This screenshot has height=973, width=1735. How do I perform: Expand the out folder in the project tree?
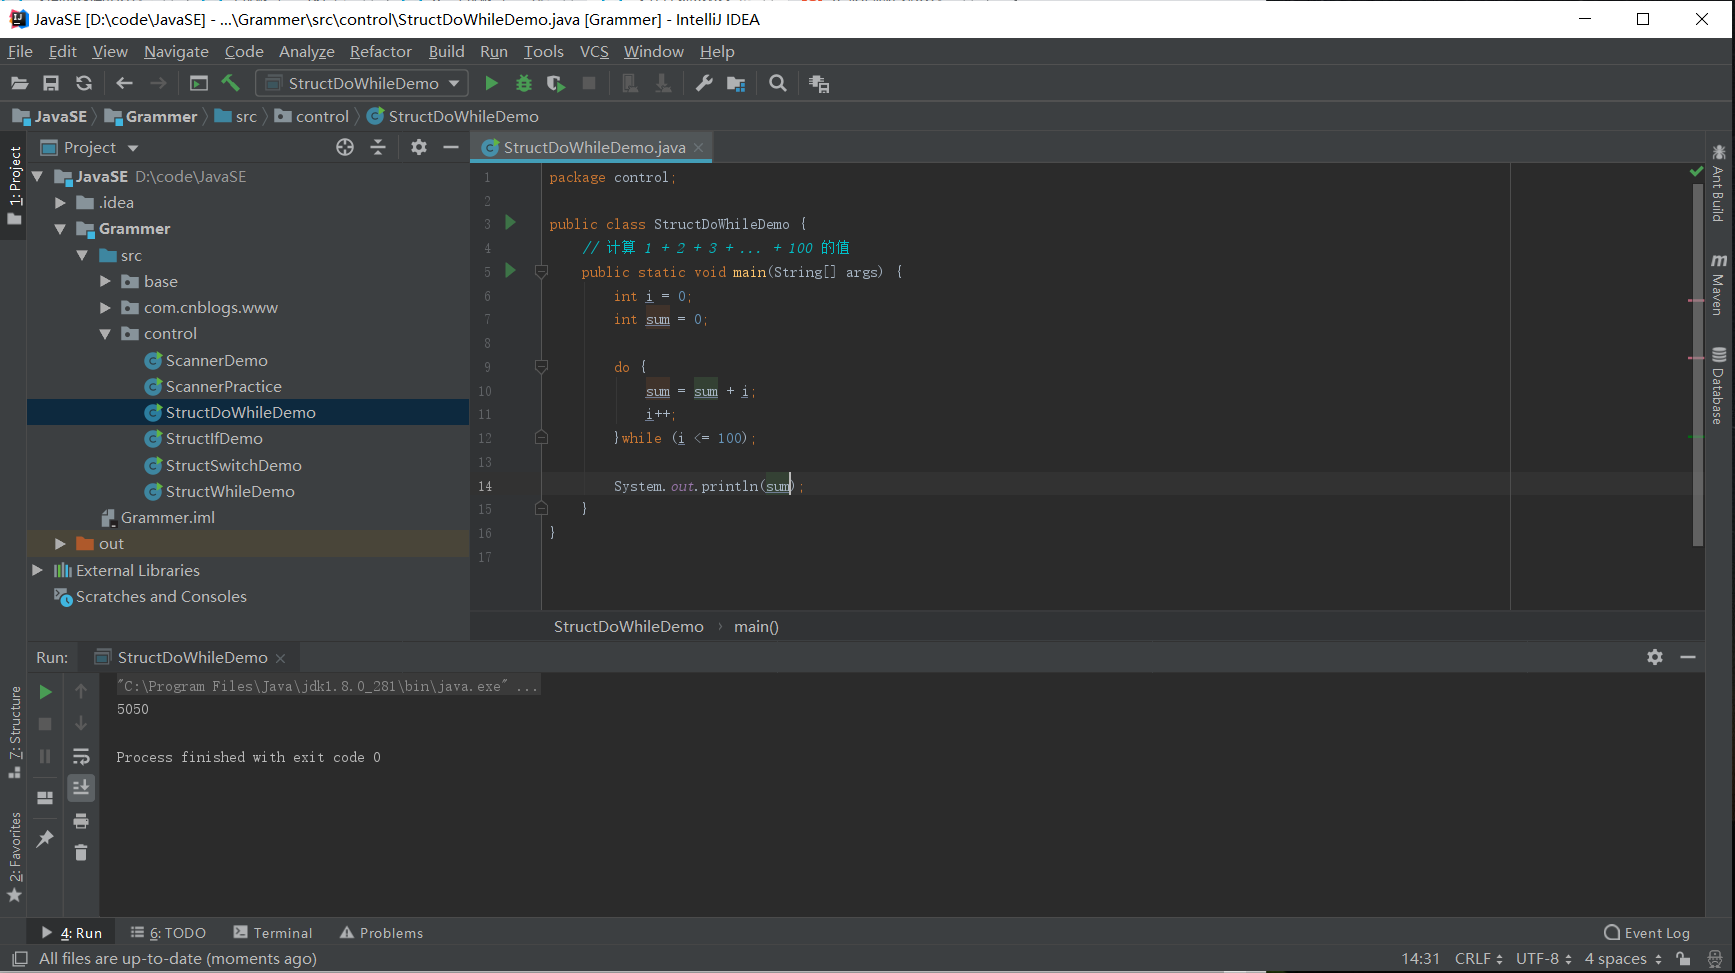[60, 544]
